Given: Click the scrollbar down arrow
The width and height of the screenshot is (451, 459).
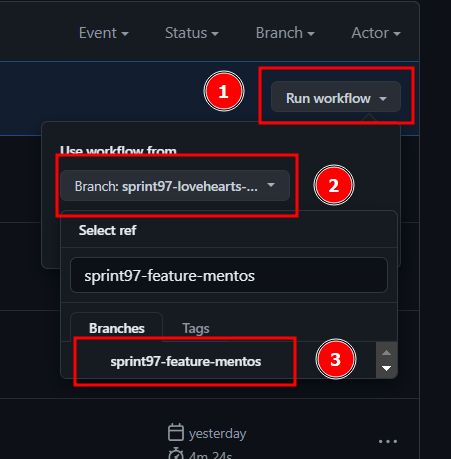Looking at the screenshot, I should tap(386, 368).
